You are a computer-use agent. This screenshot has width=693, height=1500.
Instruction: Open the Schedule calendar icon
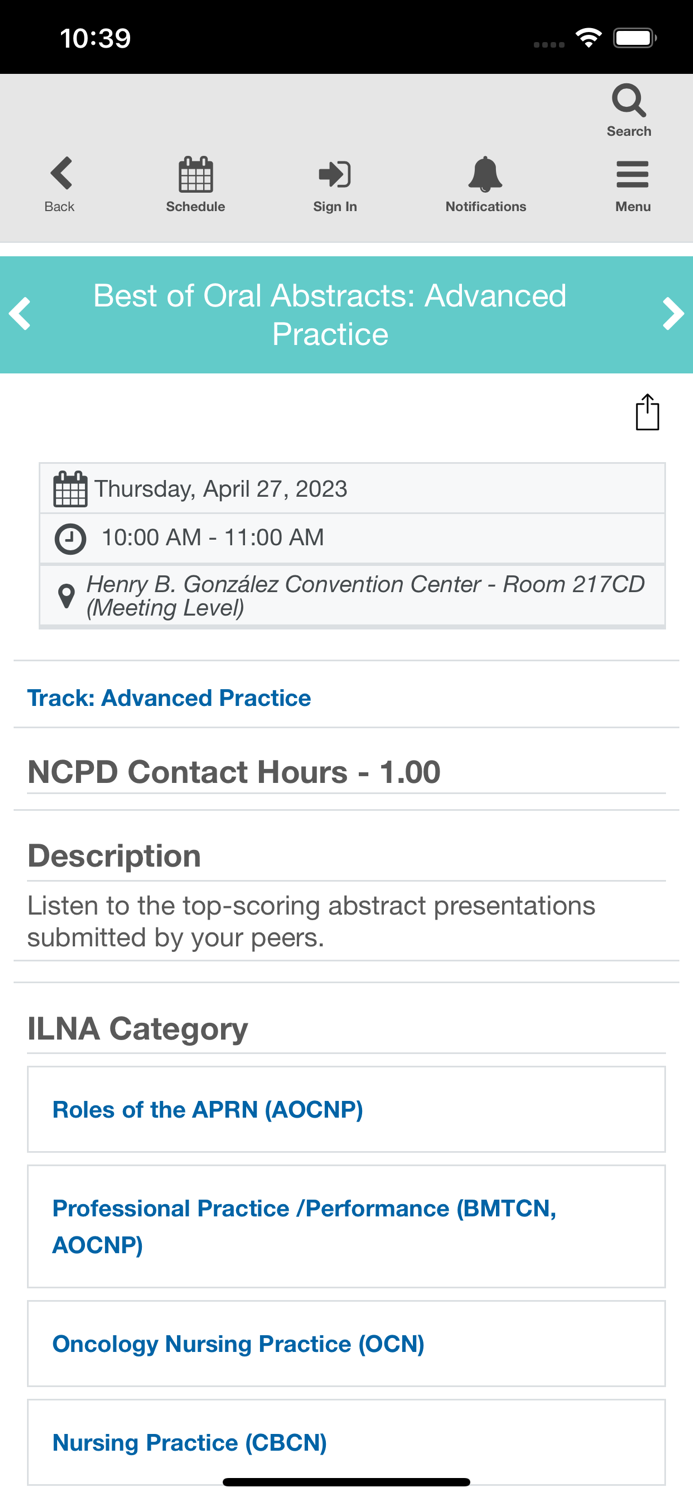click(195, 176)
